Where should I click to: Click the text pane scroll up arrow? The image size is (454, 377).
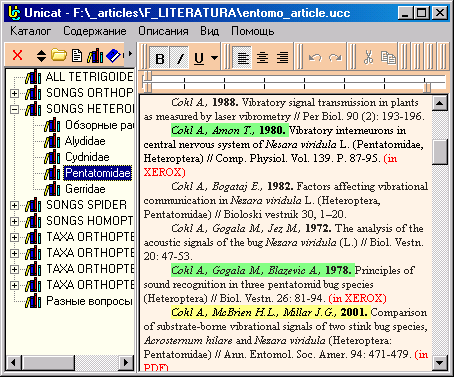pos(440,103)
